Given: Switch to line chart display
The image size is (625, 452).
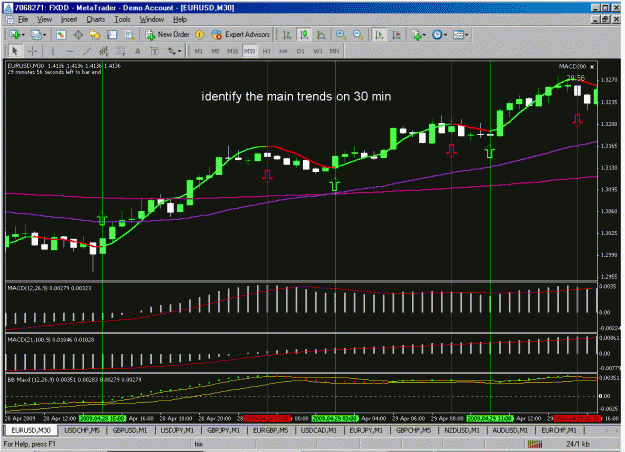Looking at the screenshot, I should 321,35.
